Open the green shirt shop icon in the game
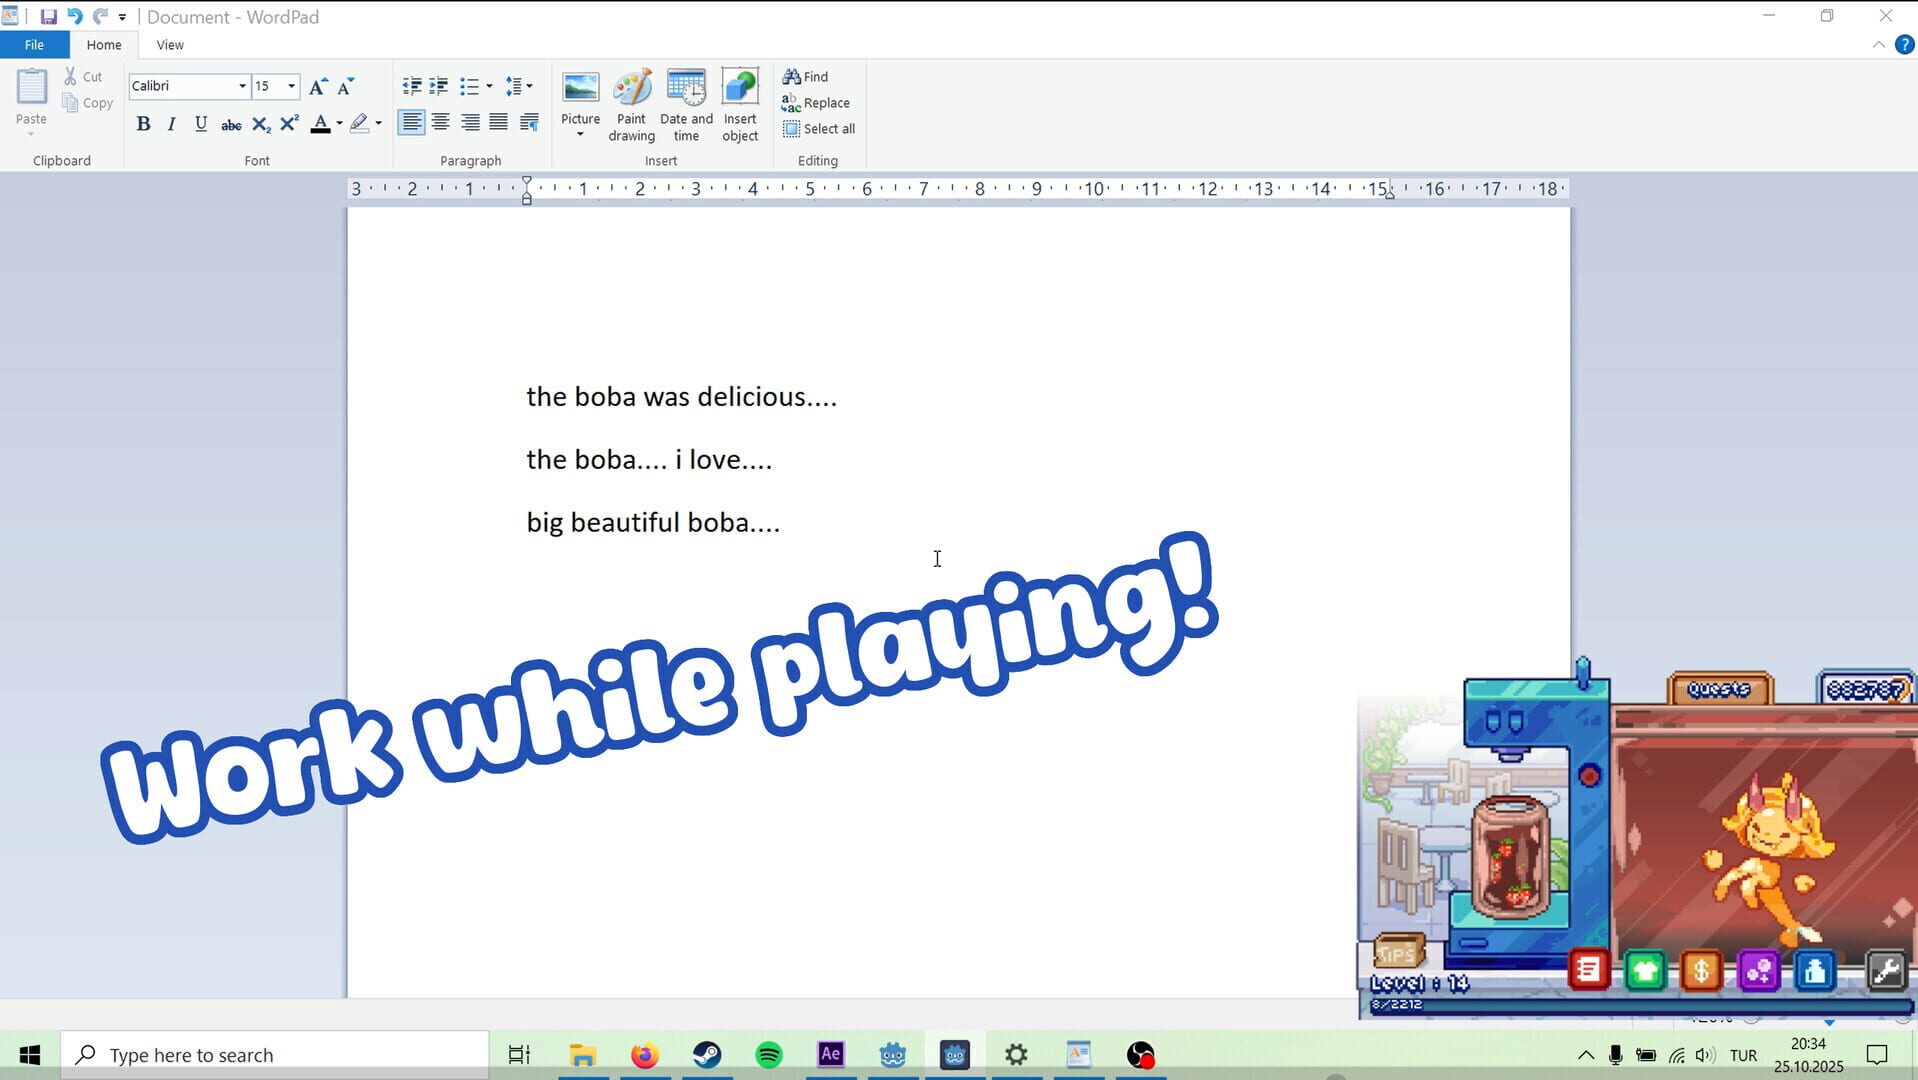 tap(1645, 969)
